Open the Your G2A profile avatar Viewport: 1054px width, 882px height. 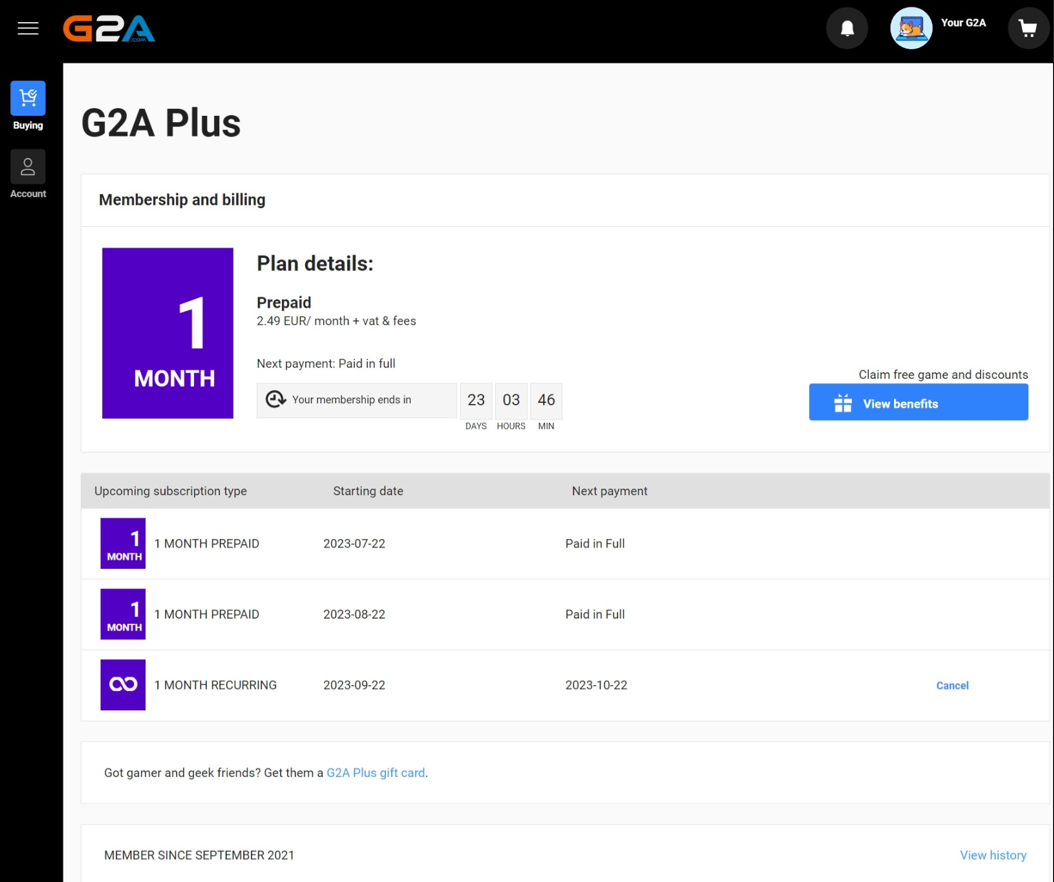(911, 27)
